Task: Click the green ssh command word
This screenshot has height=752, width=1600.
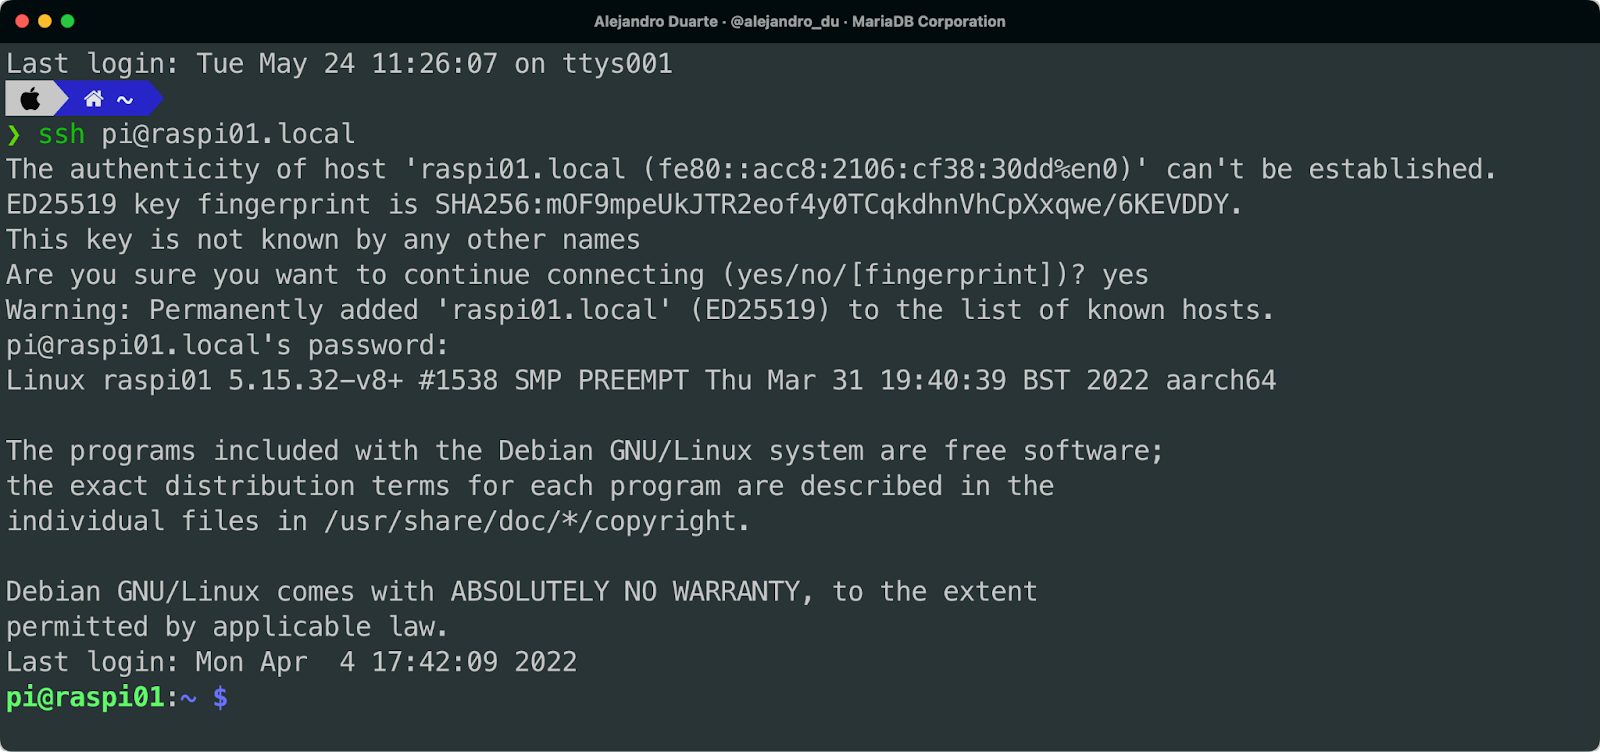Action: (x=61, y=134)
